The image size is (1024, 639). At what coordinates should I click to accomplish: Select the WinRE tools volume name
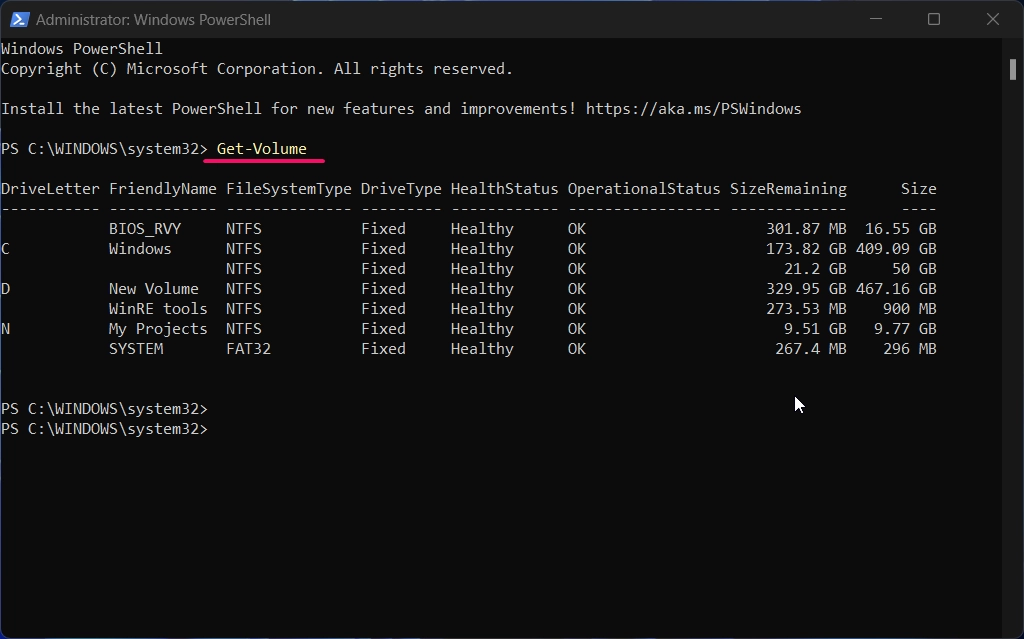pyautogui.click(x=158, y=309)
